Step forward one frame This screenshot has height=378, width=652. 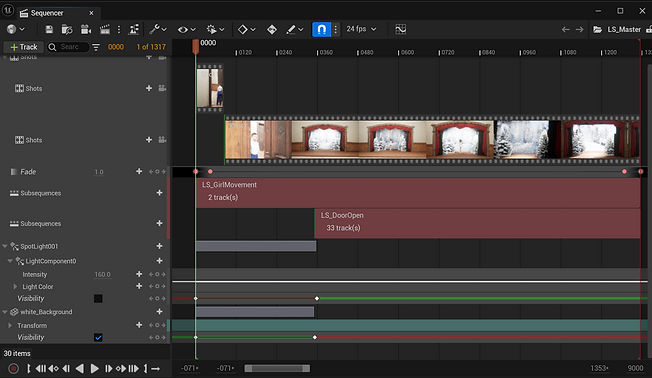coord(108,368)
